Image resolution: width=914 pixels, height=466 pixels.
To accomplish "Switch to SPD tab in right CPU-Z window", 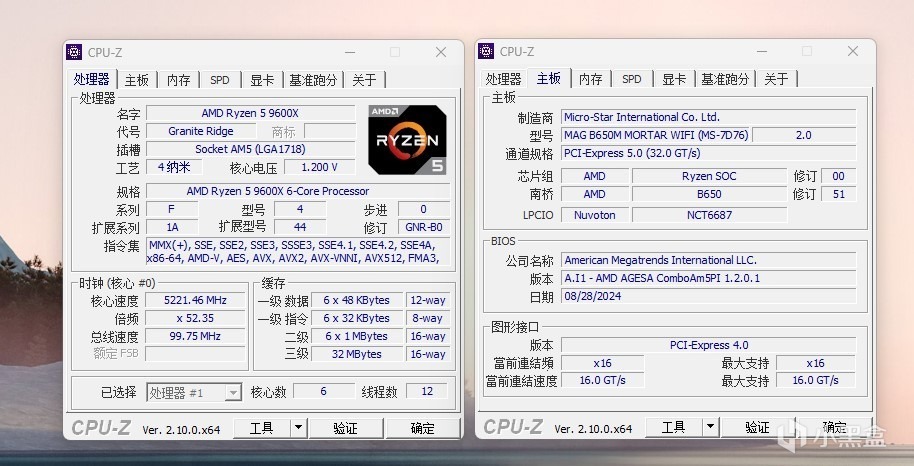I will [632, 79].
